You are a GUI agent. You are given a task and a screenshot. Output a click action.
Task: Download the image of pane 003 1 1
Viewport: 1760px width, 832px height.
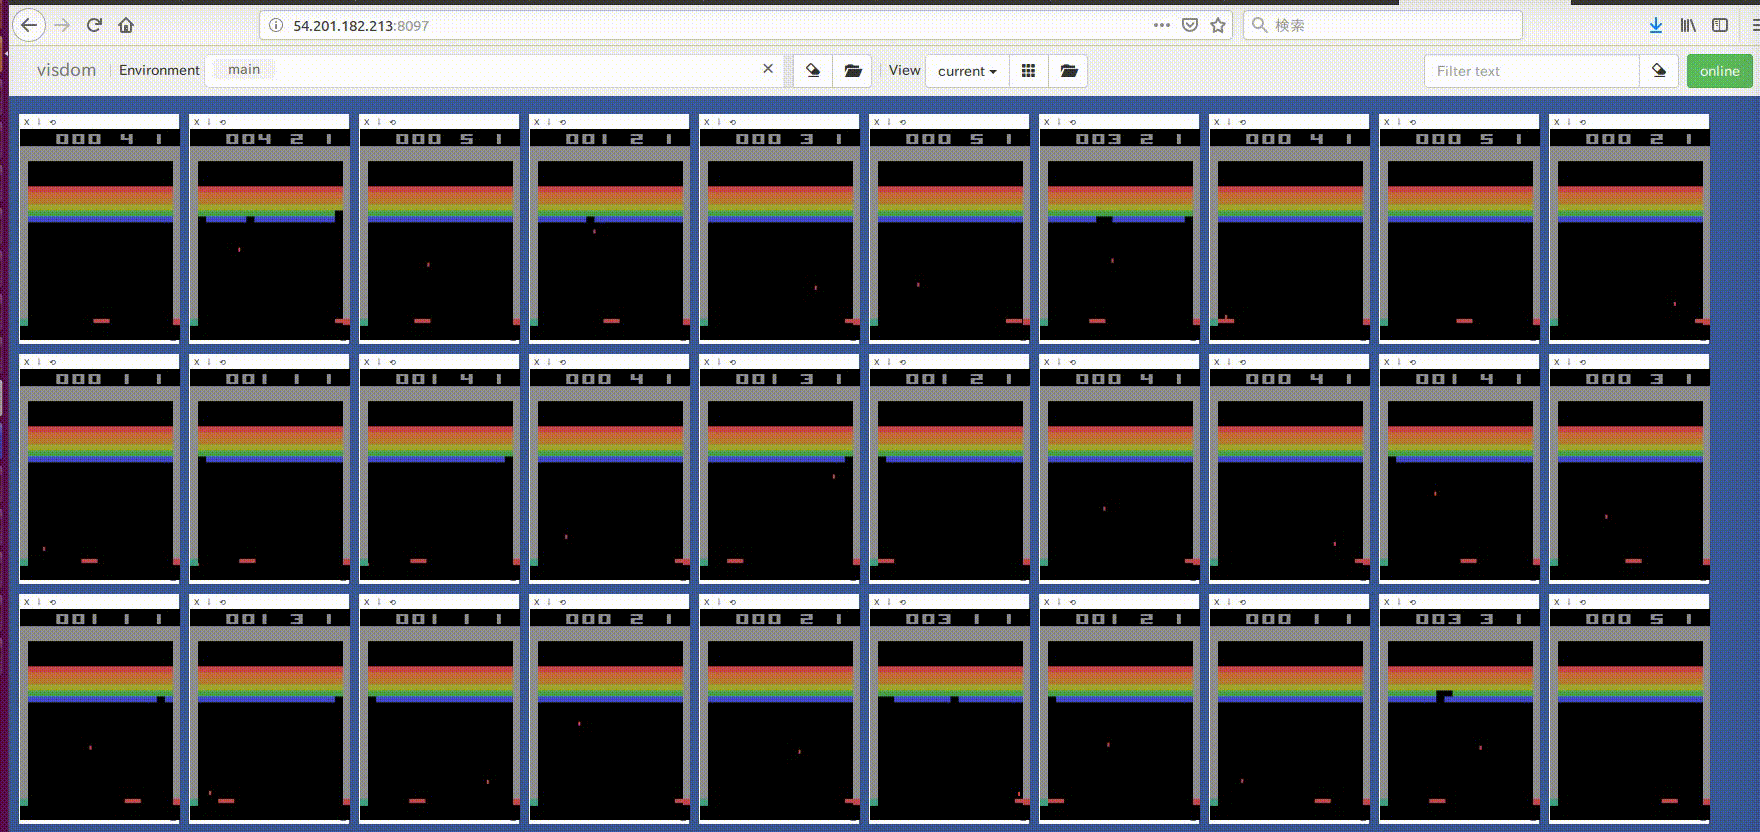click(x=889, y=602)
